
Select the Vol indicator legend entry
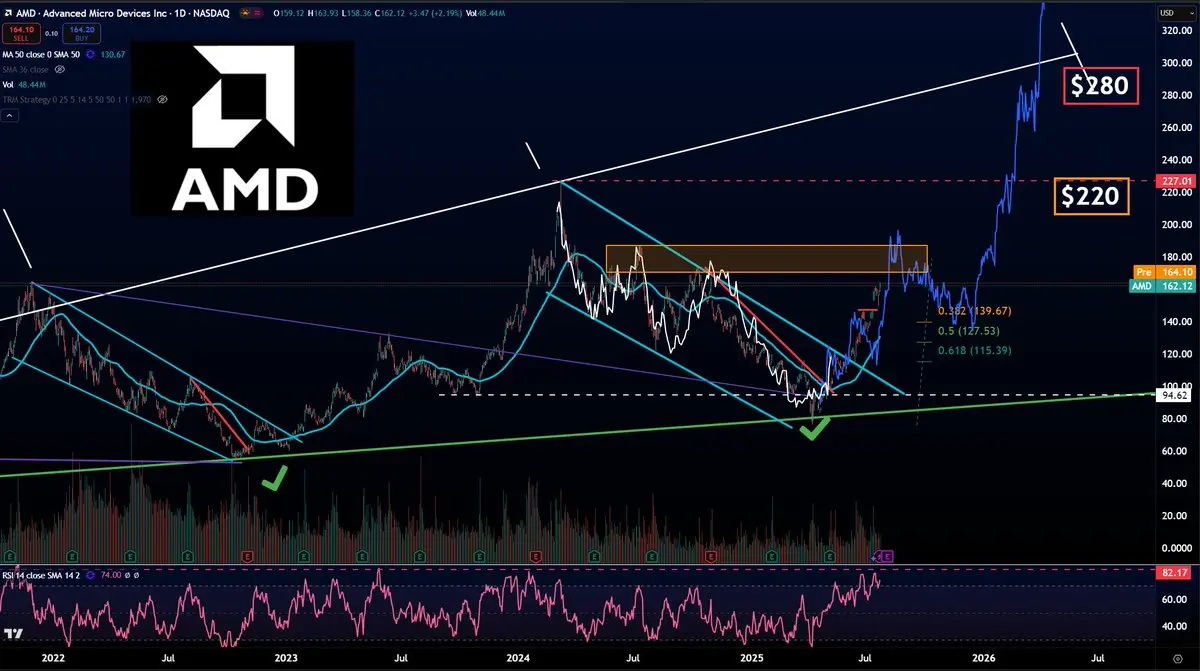[x=8, y=85]
